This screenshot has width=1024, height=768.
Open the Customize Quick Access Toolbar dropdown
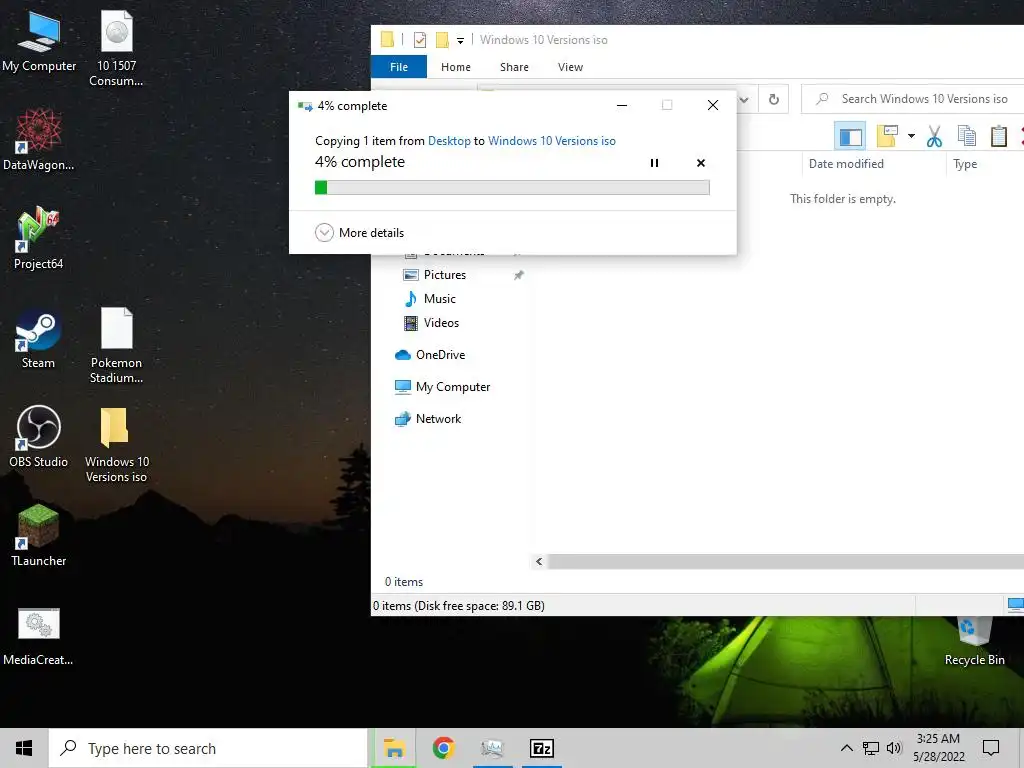460,40
